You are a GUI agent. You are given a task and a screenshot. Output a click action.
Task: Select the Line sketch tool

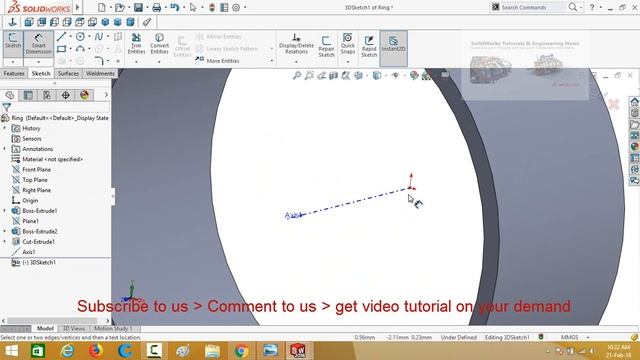pyautogui.click(x=61, y=37)
